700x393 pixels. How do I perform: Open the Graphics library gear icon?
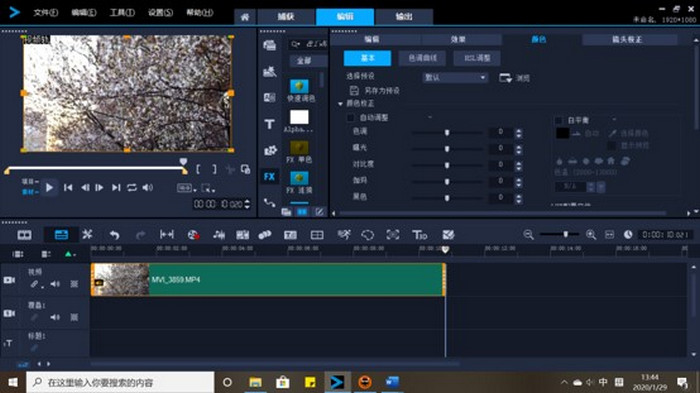click(x=270, y=150)
